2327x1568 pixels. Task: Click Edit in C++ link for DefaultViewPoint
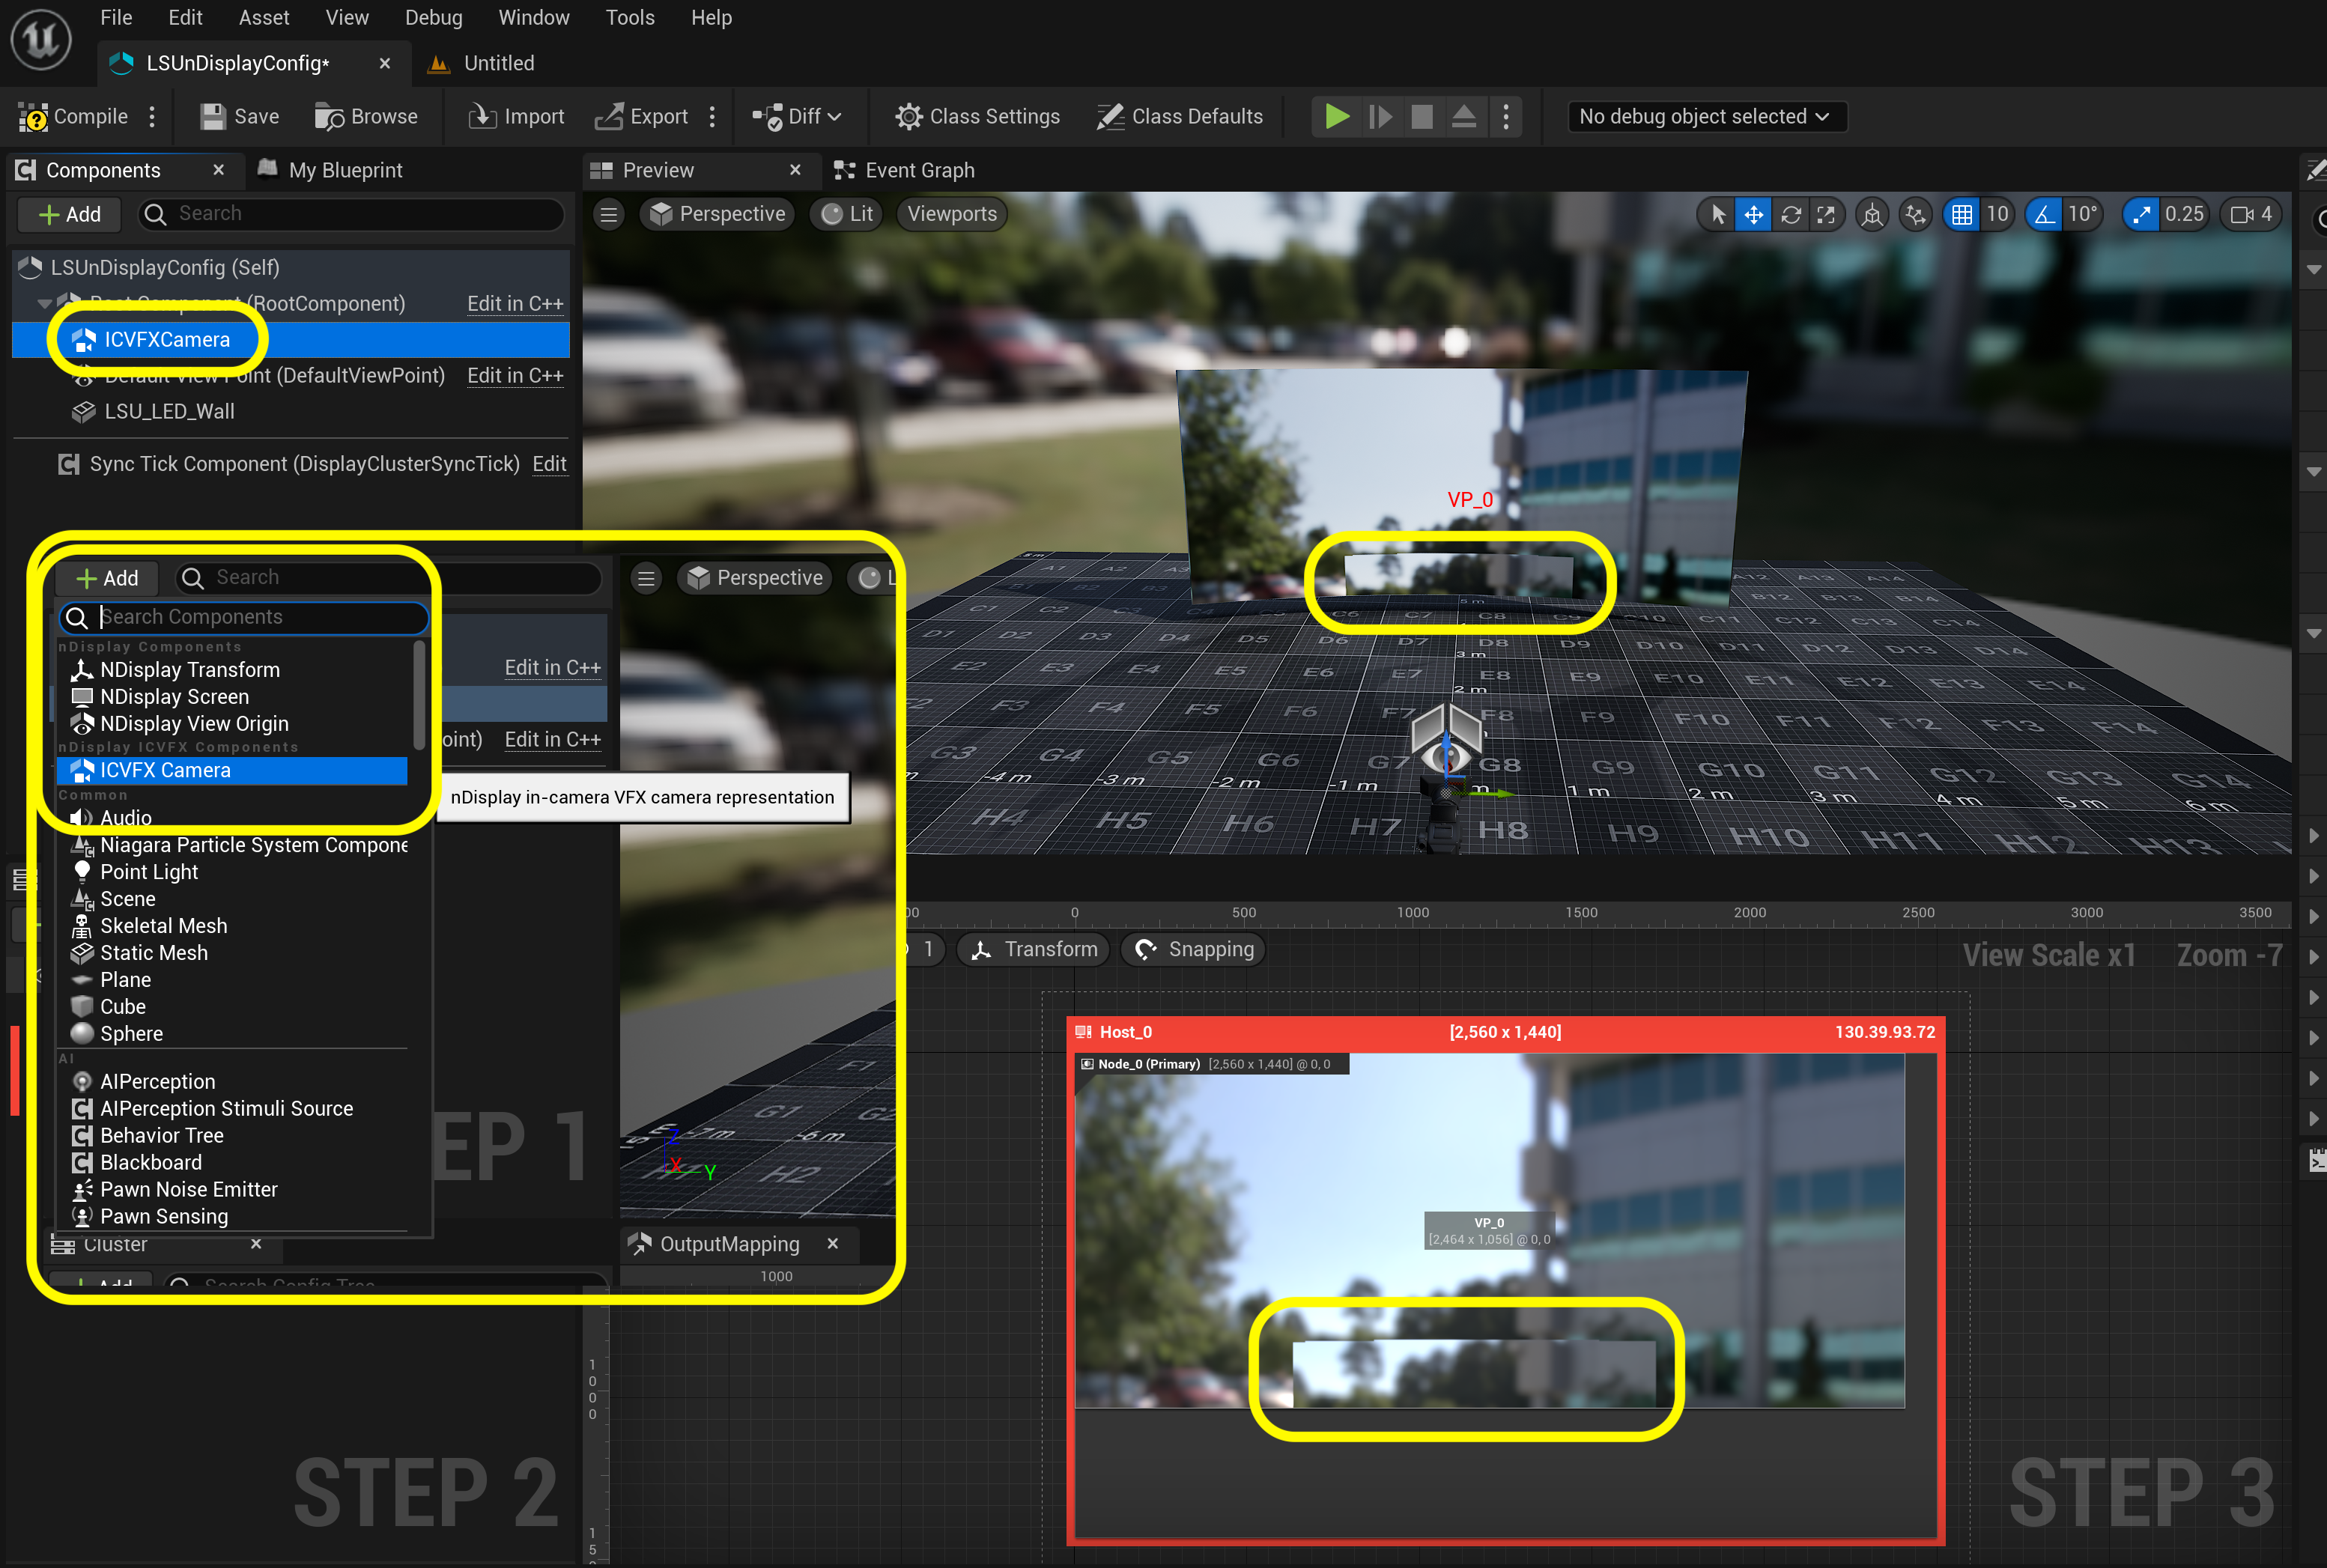point(515,375)
